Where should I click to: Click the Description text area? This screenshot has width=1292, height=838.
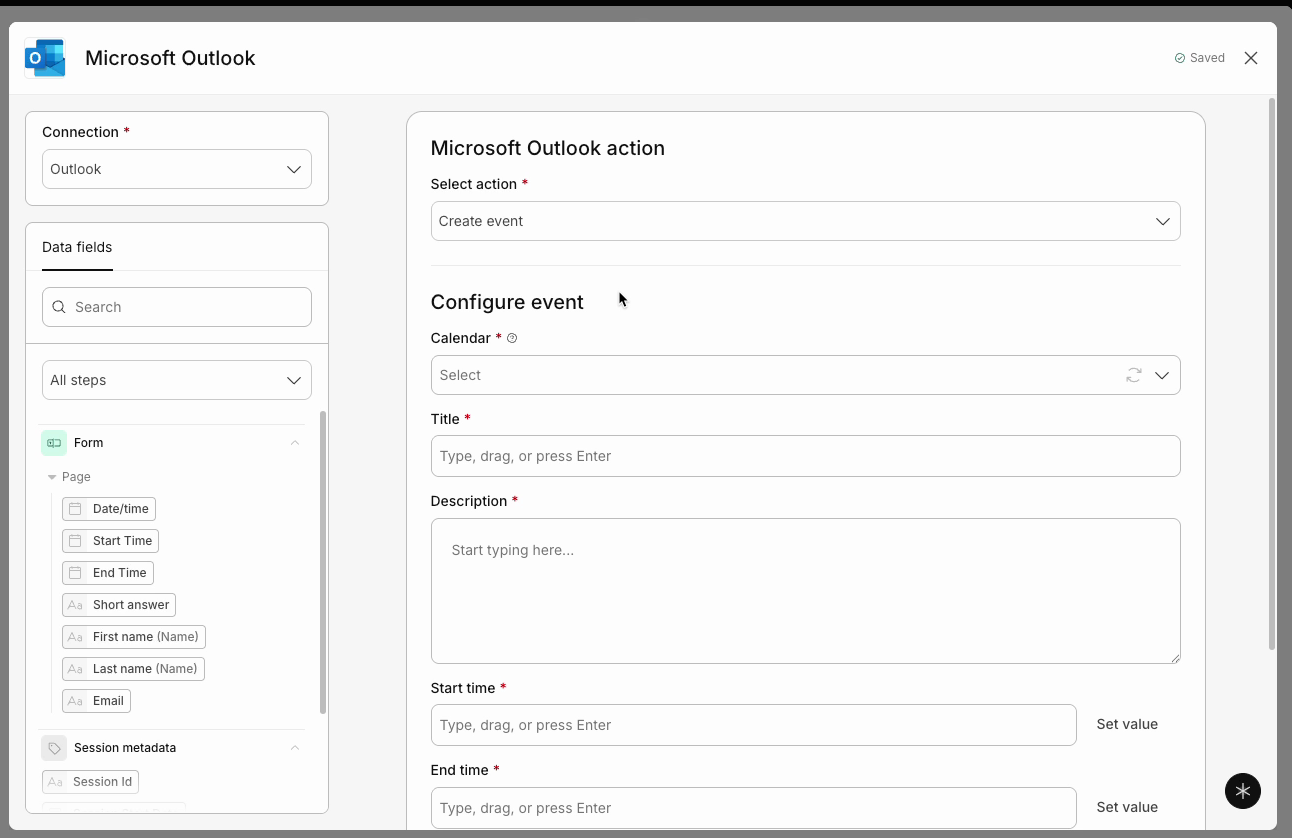(x=805, y=591)
